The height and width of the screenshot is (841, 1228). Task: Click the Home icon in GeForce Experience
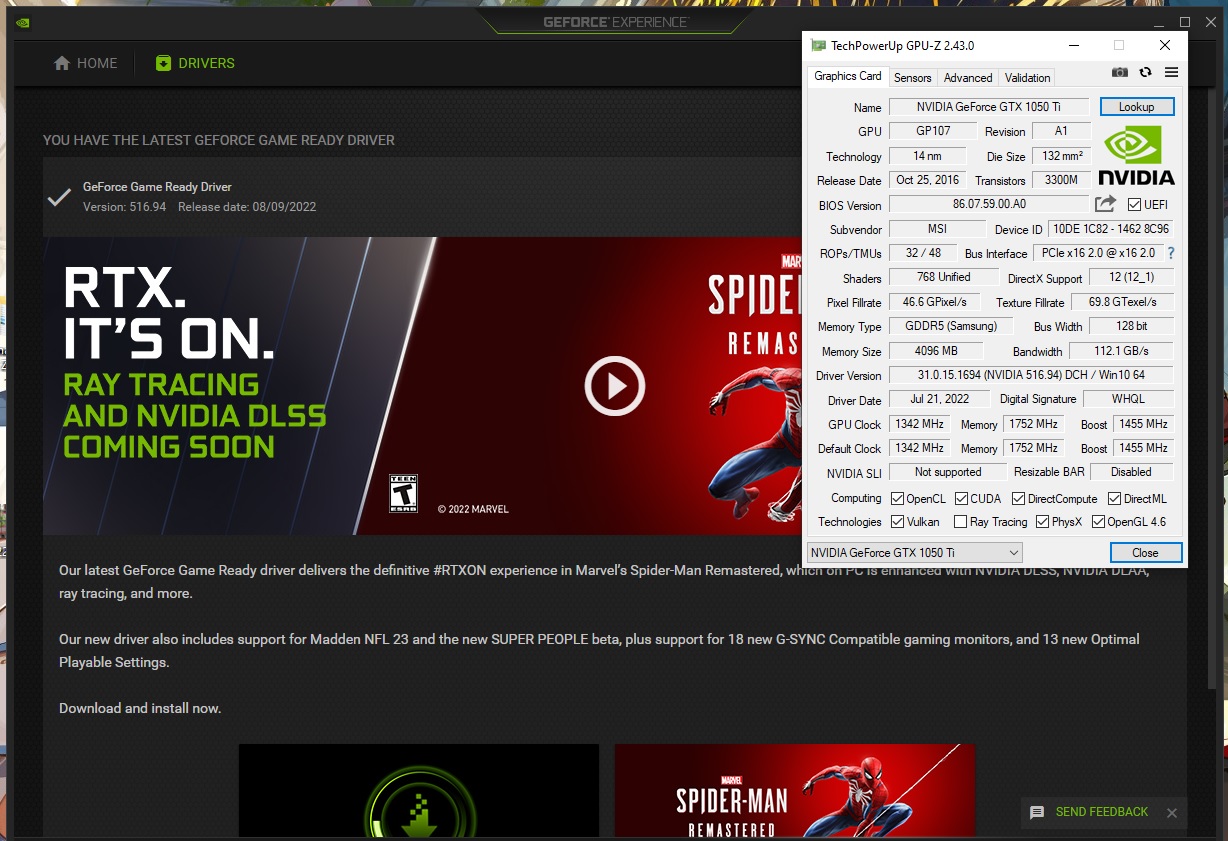point(62,63)
